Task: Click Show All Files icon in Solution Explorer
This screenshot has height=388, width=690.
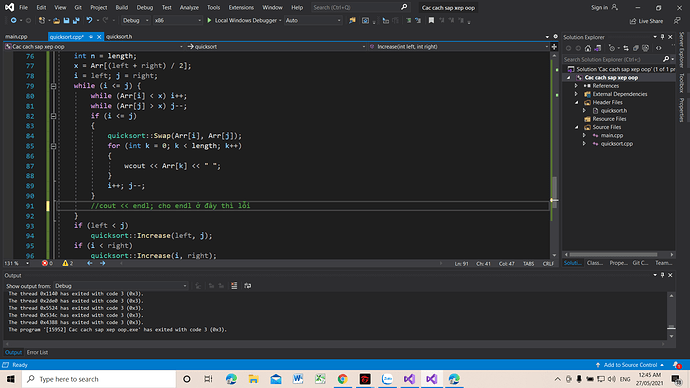Action: click(646, 48)
